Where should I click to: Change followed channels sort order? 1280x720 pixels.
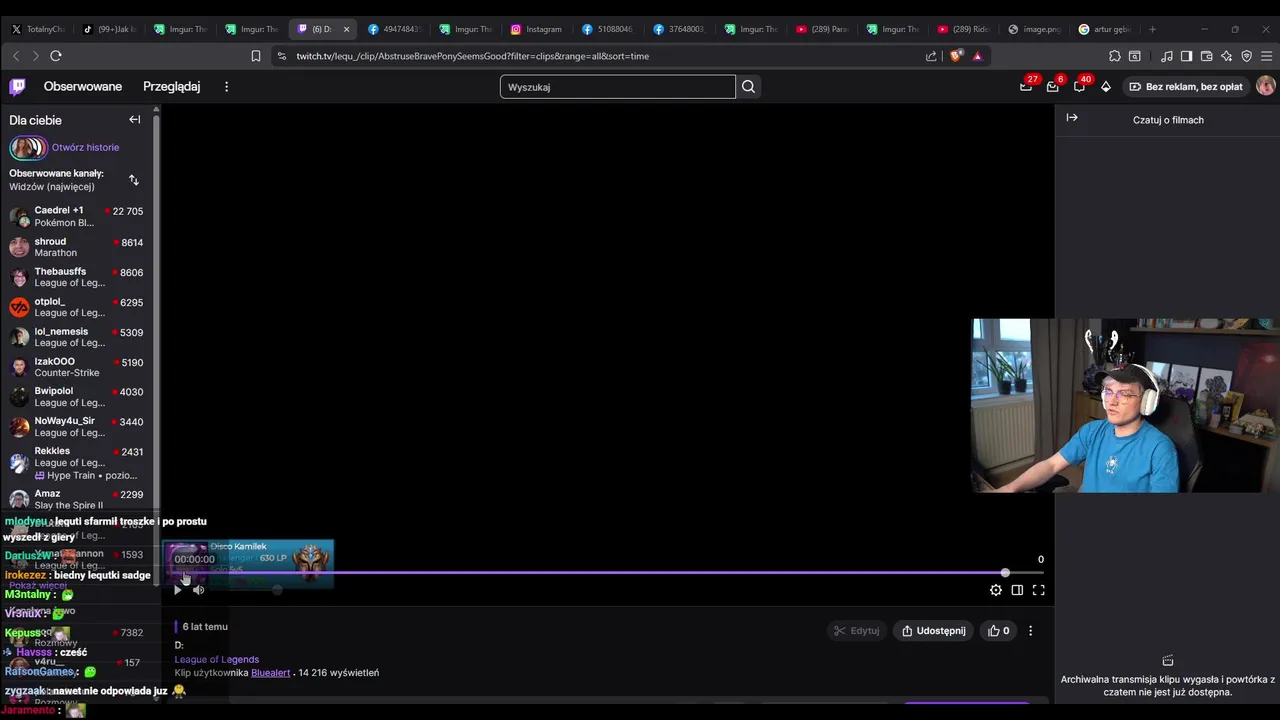coord(134,180)
